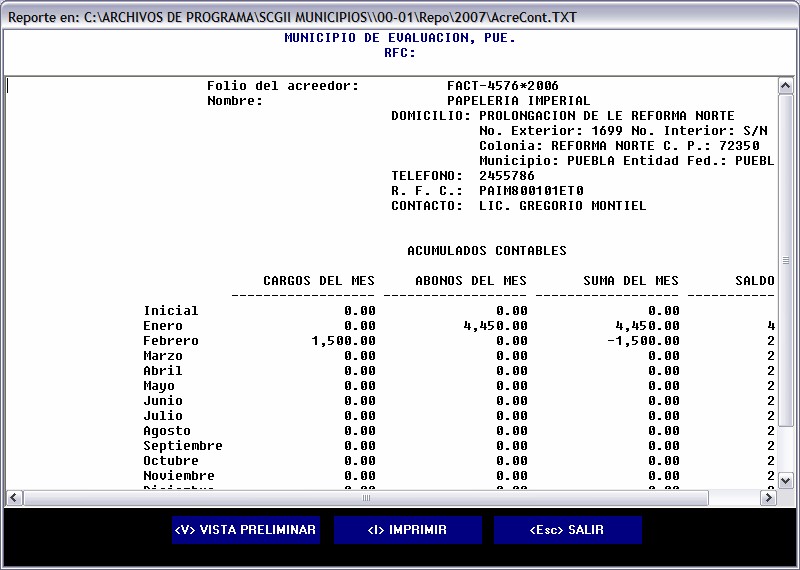This screenshot has width=800, height=570.
Task: Click the Abril row label
Action: (x=163, y=370)
